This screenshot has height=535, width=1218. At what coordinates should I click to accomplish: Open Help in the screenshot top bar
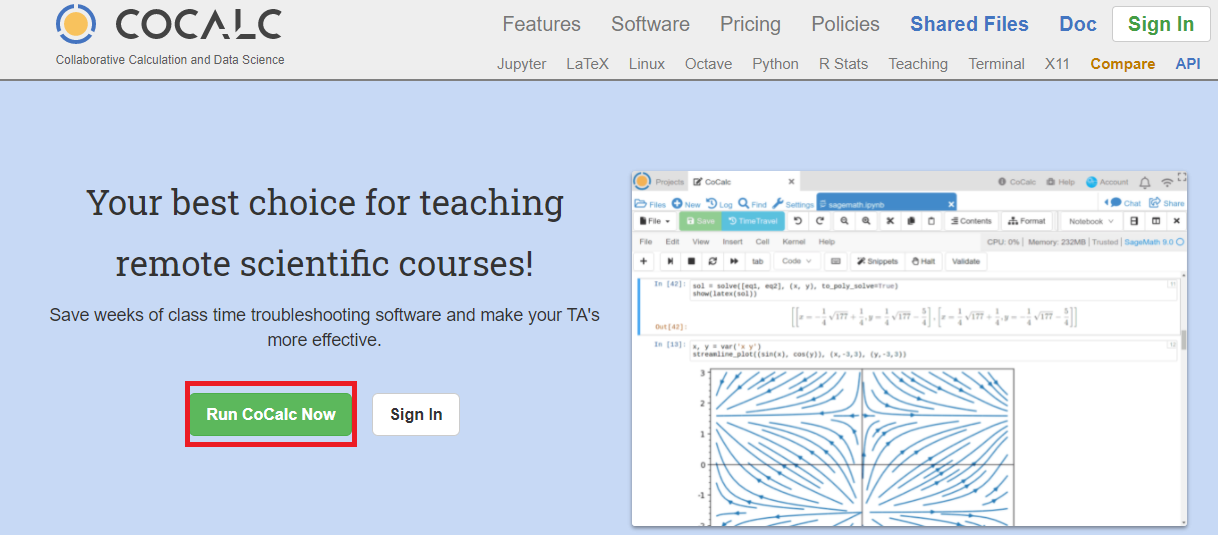tap(1060, 182)
